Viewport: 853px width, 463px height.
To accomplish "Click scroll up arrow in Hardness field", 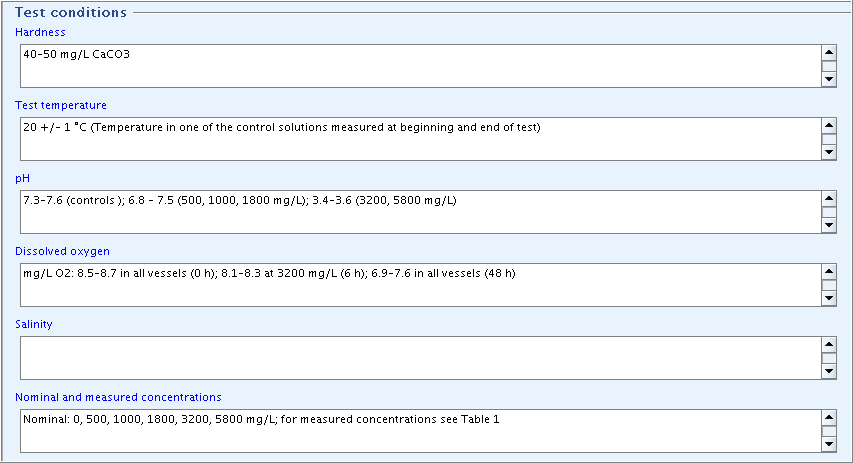I will [829, 53].
